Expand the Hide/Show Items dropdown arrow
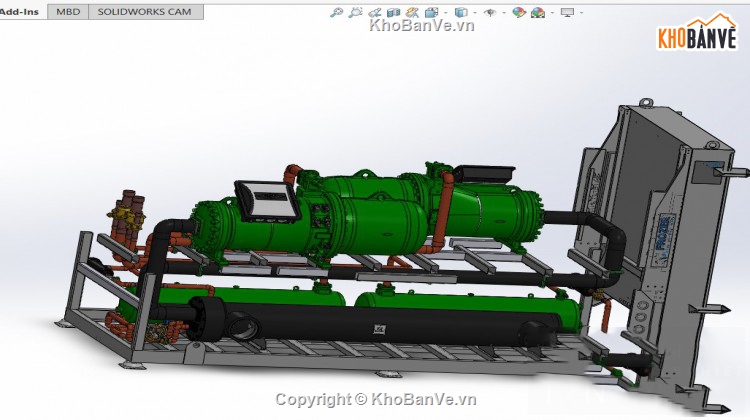The image size is (750, 420). click(x=504, y=12)
